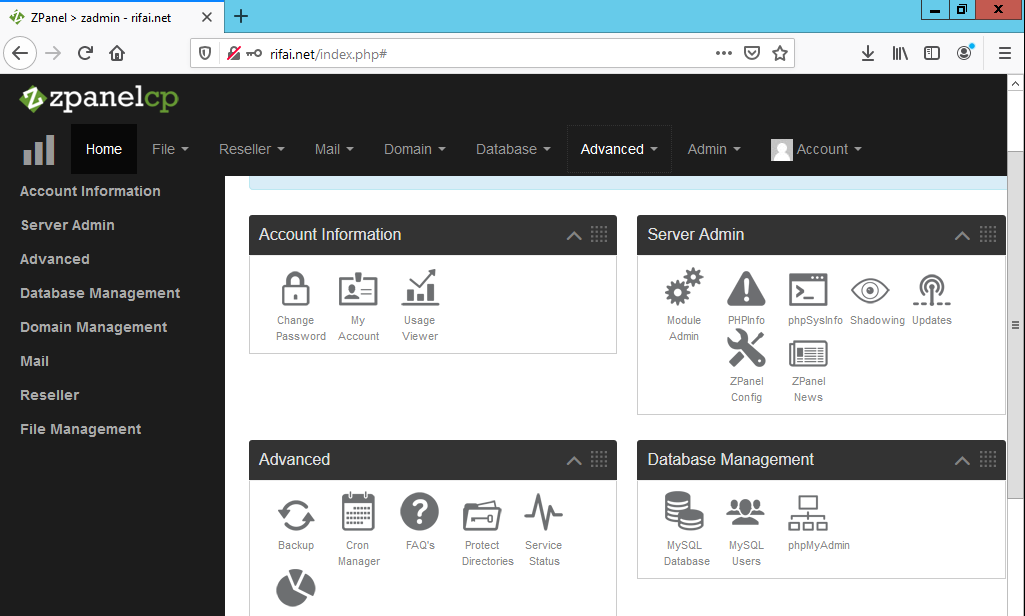Open Protect Directories folder icon

[x=482, y=515]
